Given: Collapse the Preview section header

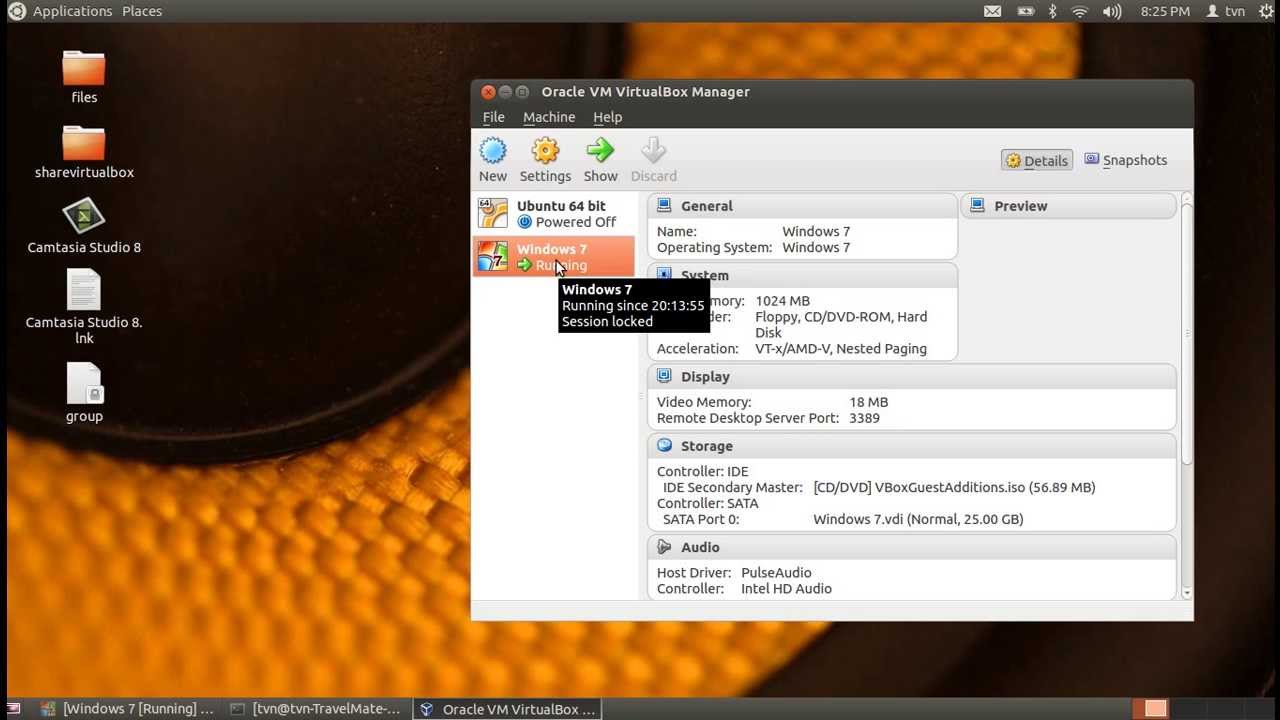Looking at the screenshot, I should click(x=1068, y=206).
